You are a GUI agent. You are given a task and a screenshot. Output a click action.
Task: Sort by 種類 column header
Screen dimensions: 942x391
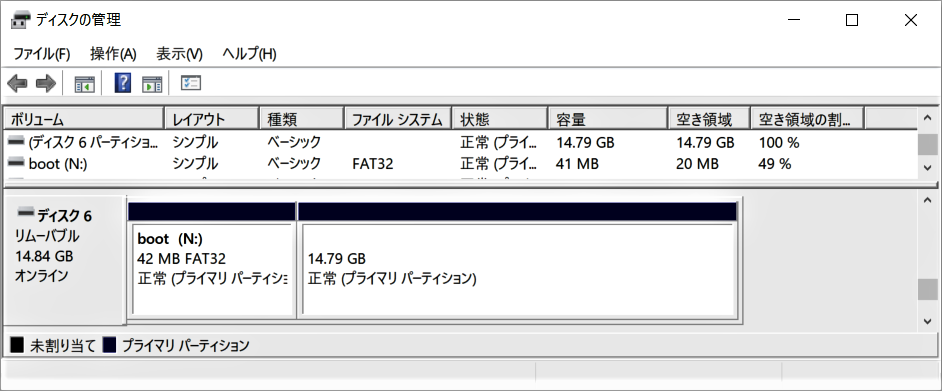(302, 119)
